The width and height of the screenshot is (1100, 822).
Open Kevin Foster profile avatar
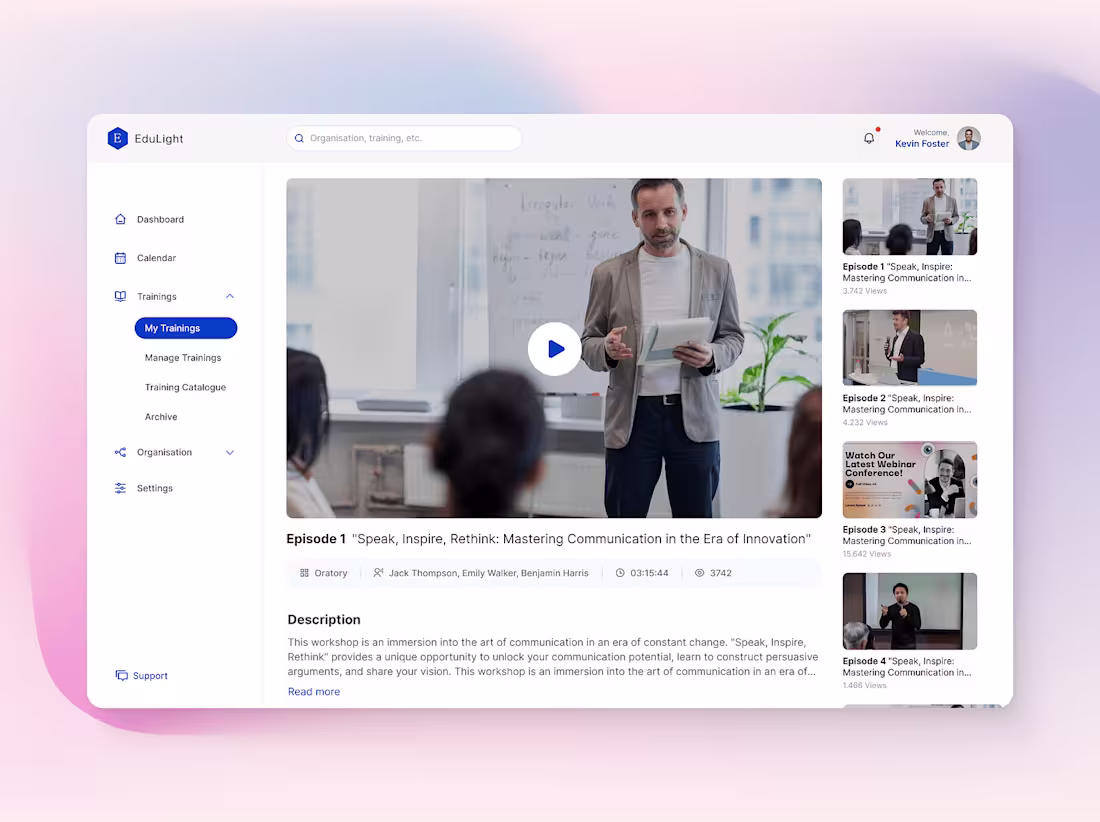(x=969, y=138)
